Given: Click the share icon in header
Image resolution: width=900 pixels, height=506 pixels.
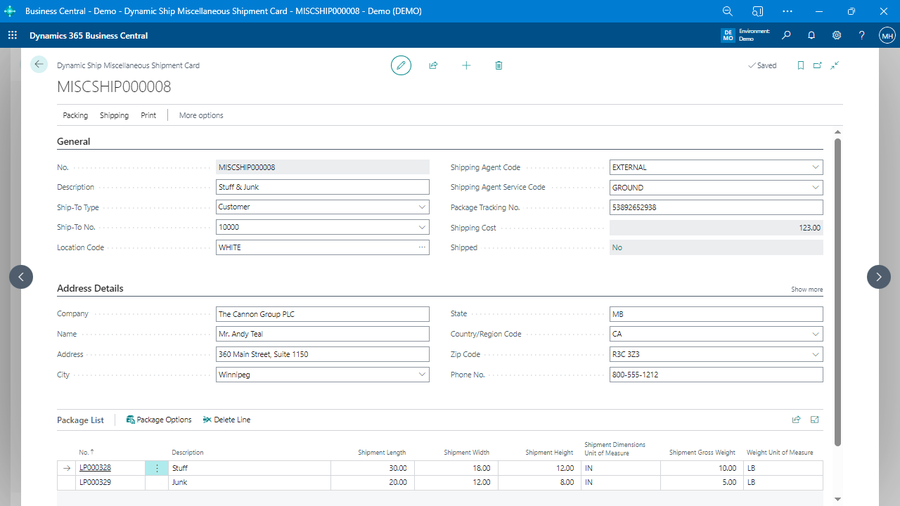Looking at the screenshot, I should pyautogui.click(x=433, y=65).
